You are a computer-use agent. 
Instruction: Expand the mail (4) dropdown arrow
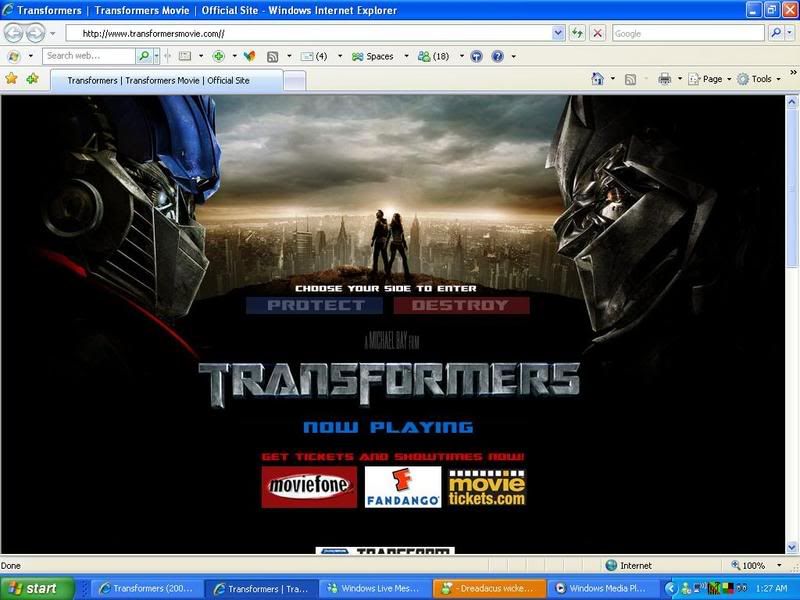click(340, 56)
